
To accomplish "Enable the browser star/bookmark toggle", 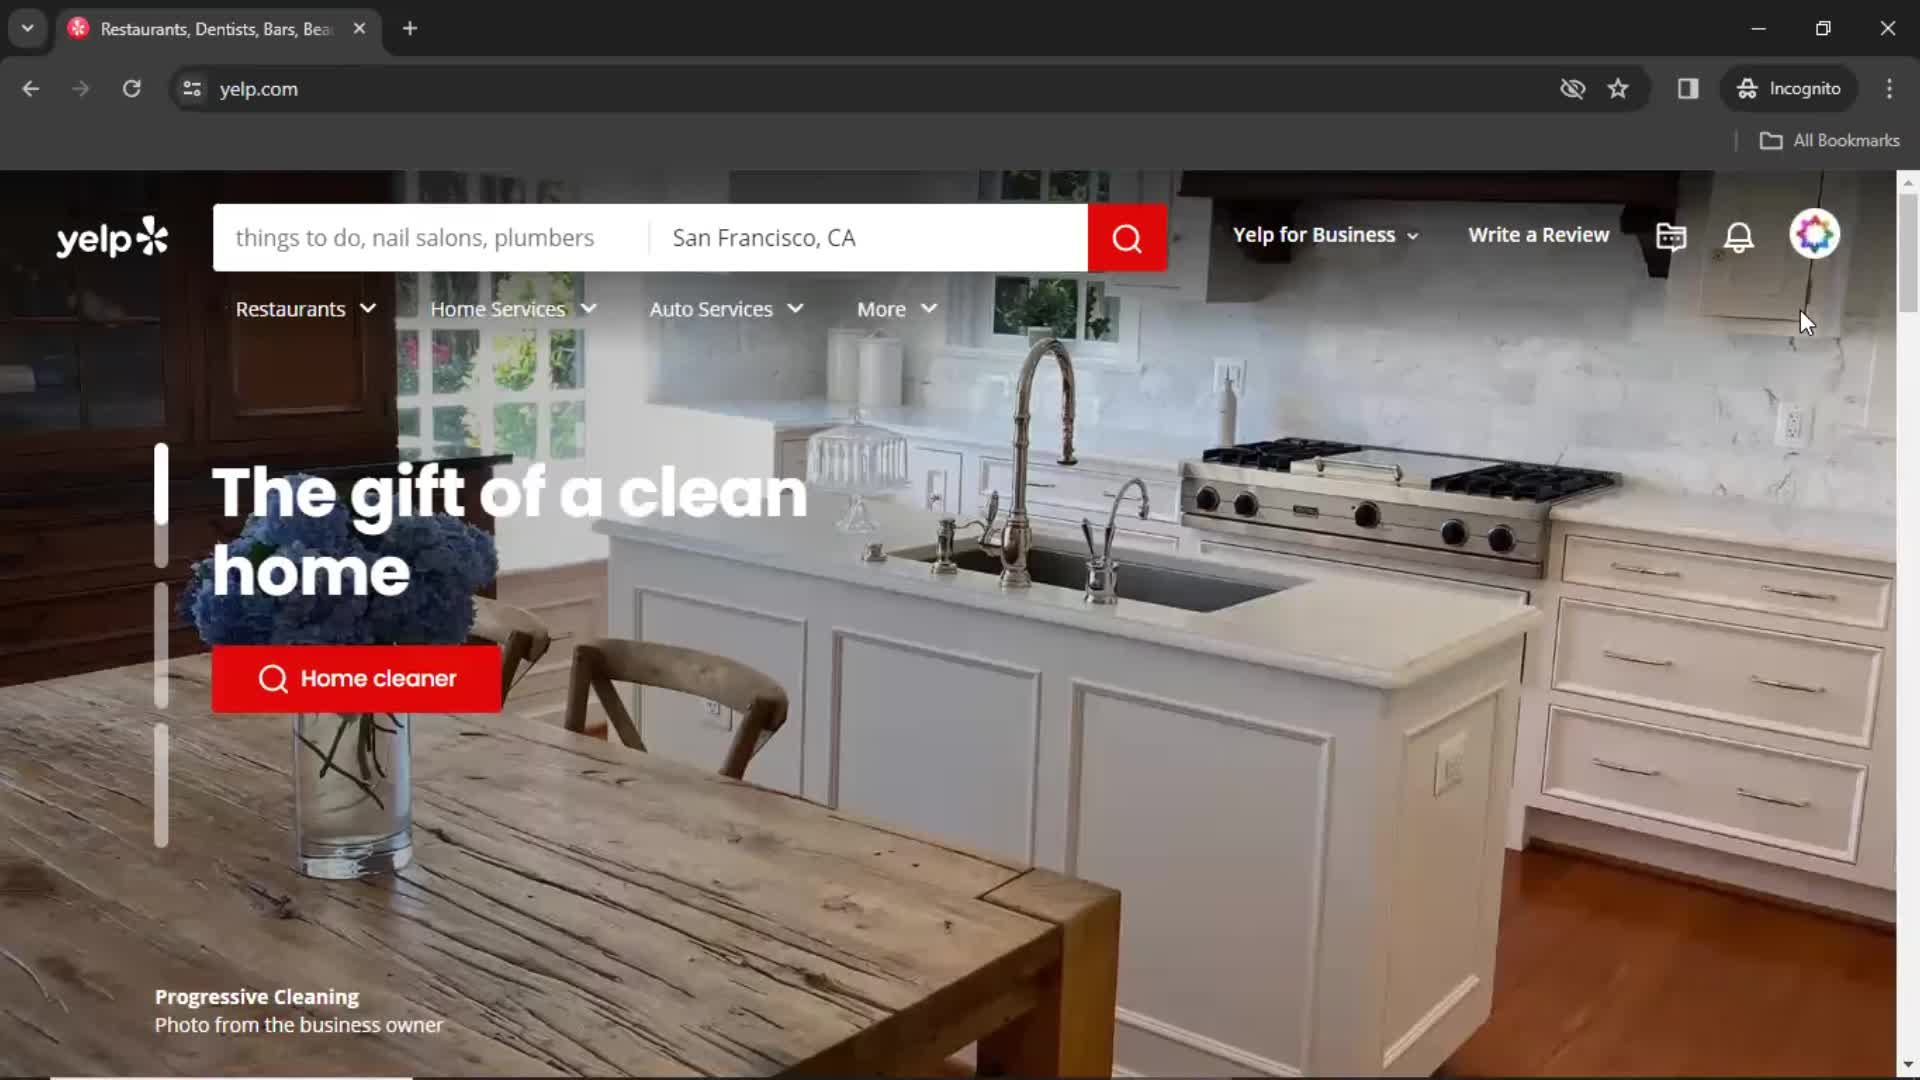I will [x=1618, y=88].
